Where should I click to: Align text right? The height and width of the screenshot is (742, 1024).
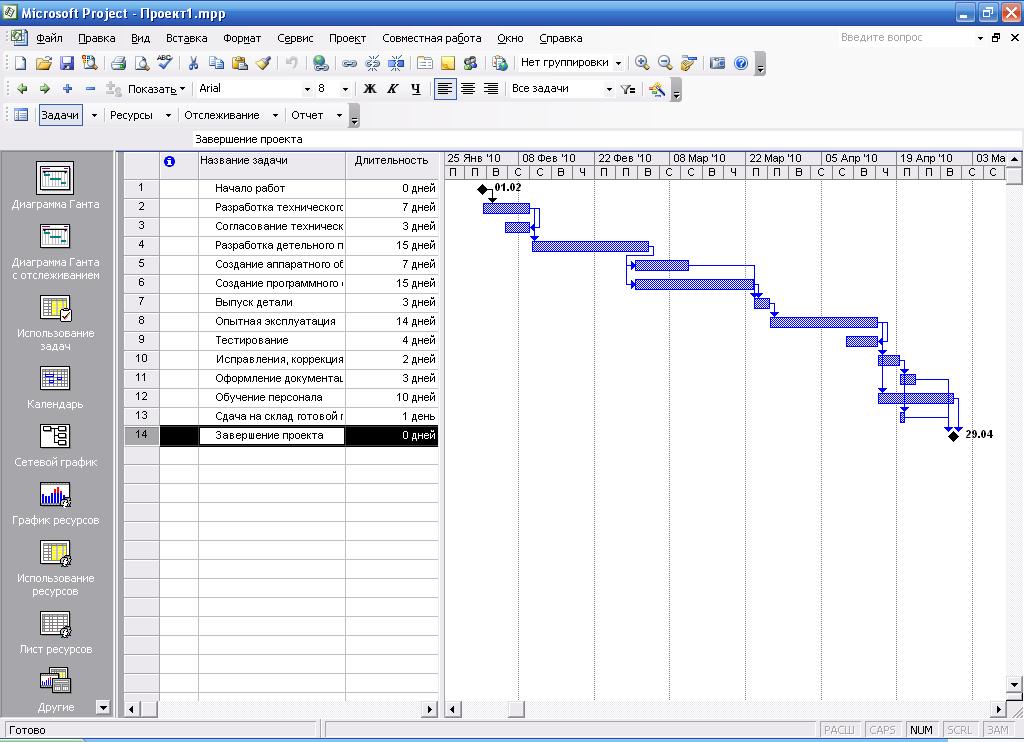[491, 89]
